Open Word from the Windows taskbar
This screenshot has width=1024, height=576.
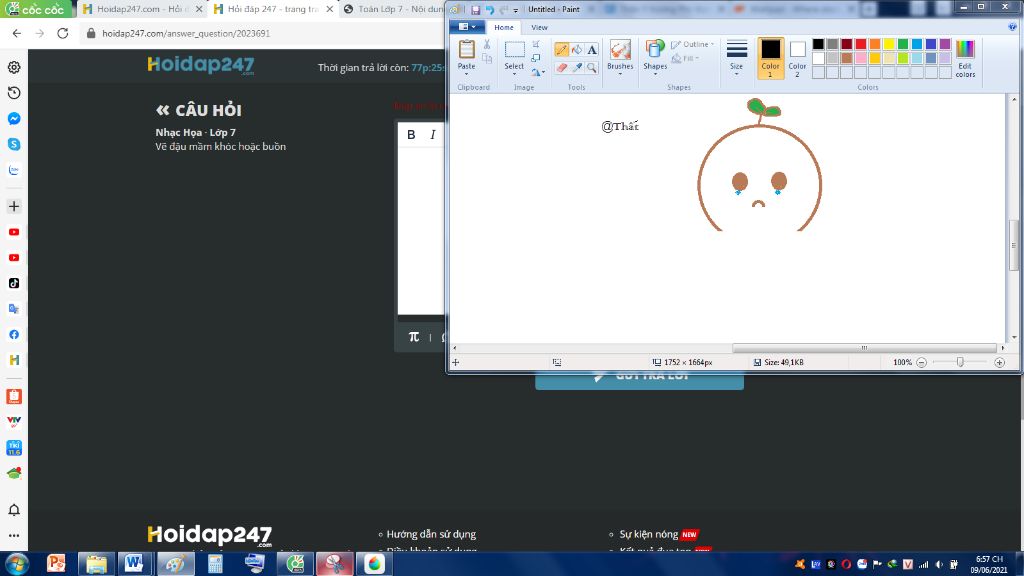[x=135, y=563]
